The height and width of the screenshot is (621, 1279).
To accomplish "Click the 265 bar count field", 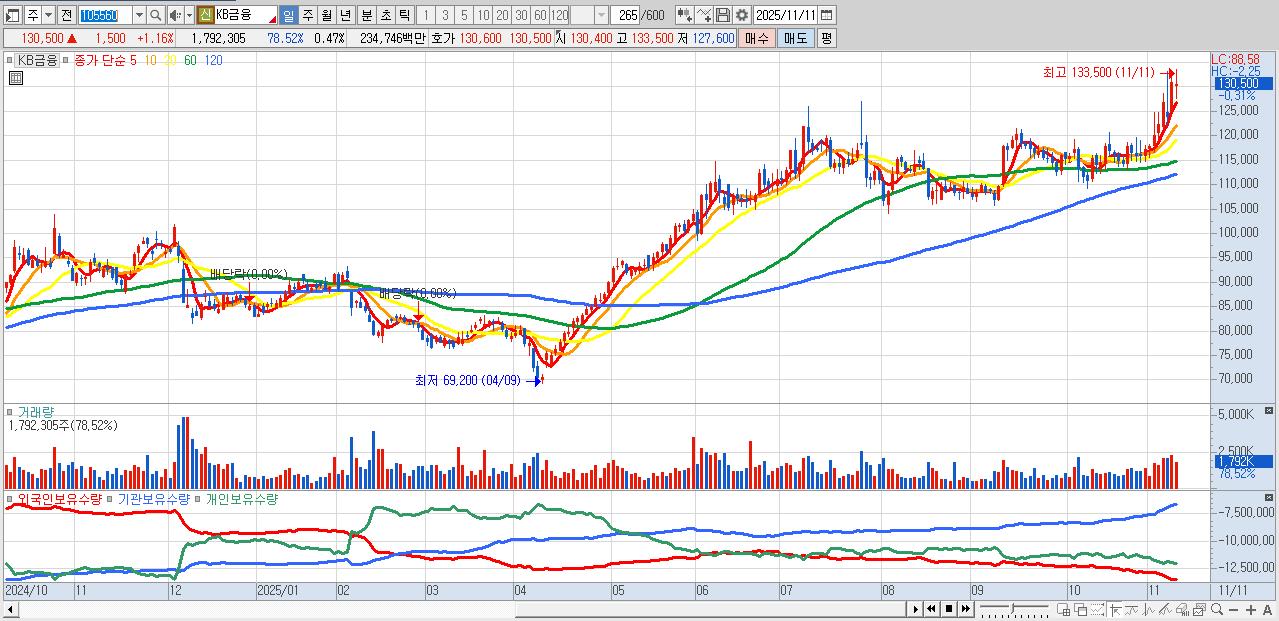I will (625, 16).
